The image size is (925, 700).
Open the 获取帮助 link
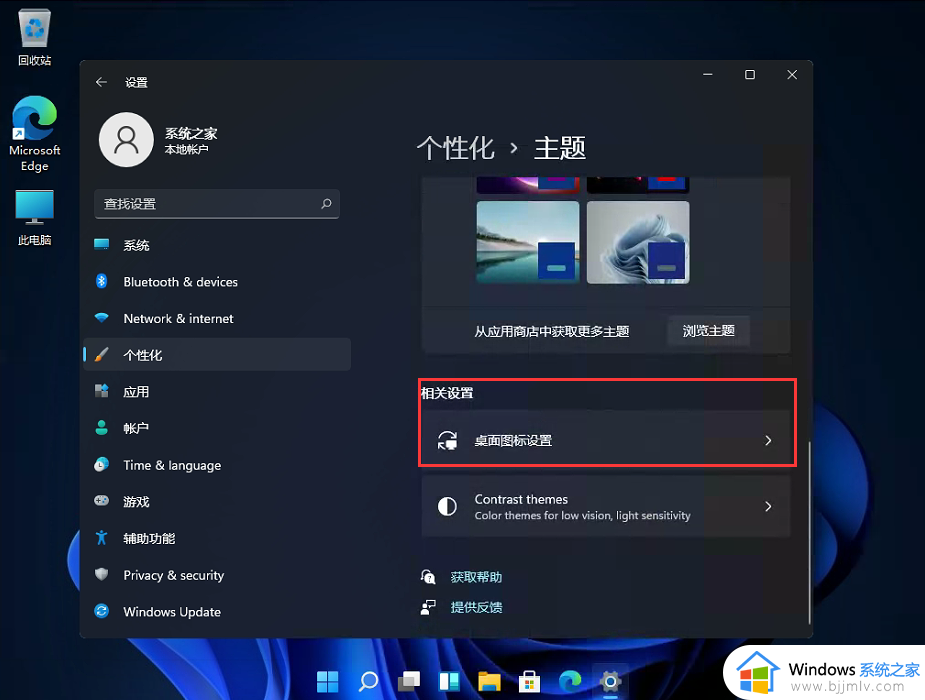tap(476, 577)
